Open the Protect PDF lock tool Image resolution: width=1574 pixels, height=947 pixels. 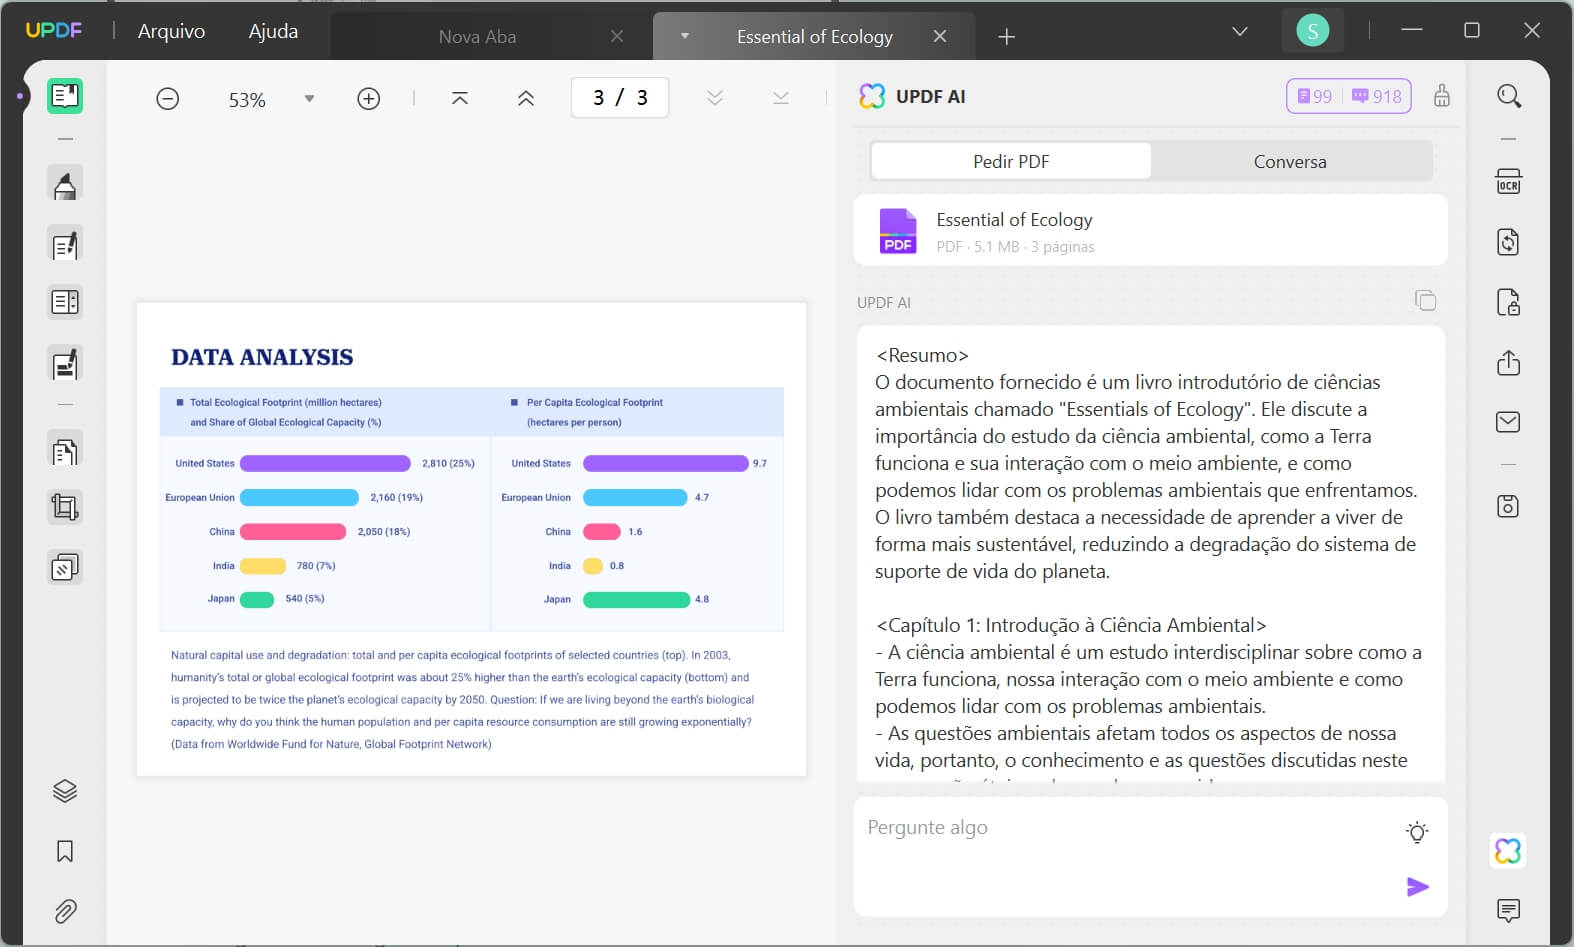tap(1508, 302)
